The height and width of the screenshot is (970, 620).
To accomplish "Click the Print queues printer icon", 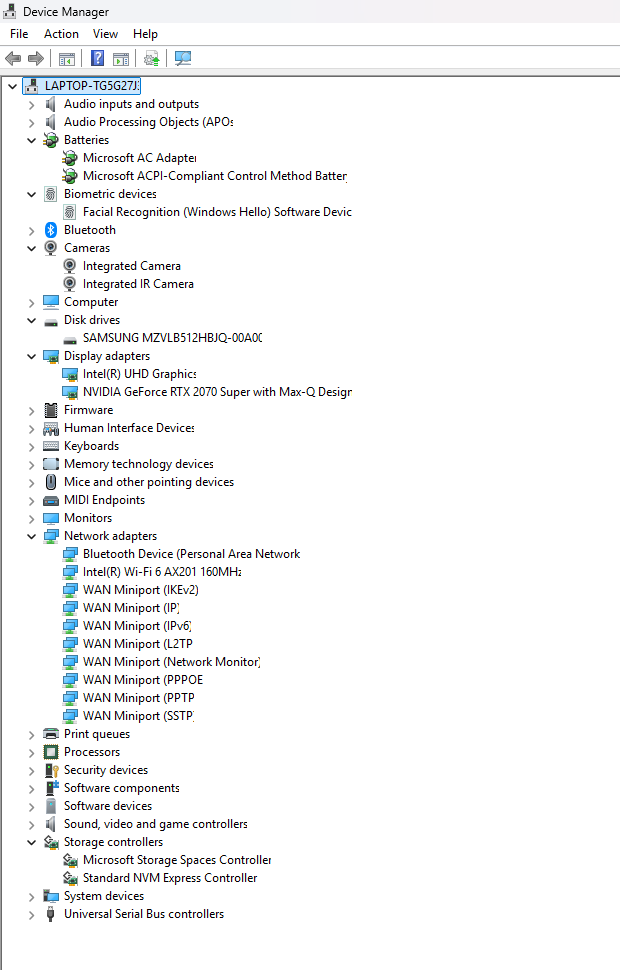I will [51, 734].
